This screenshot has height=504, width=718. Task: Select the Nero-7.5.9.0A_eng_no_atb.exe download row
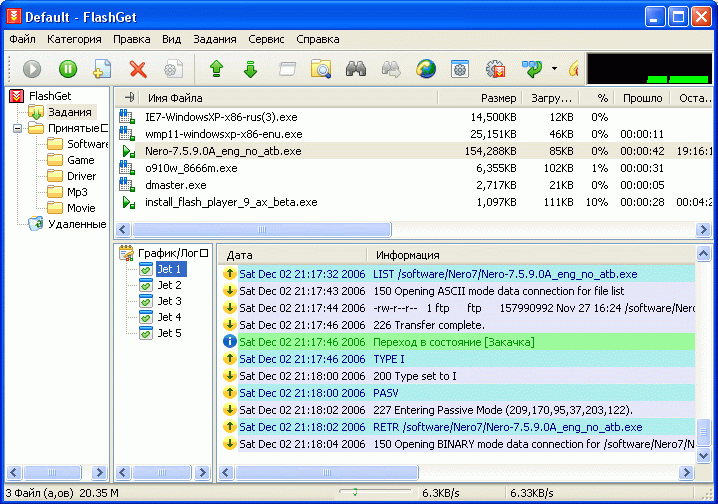[412, 151]
